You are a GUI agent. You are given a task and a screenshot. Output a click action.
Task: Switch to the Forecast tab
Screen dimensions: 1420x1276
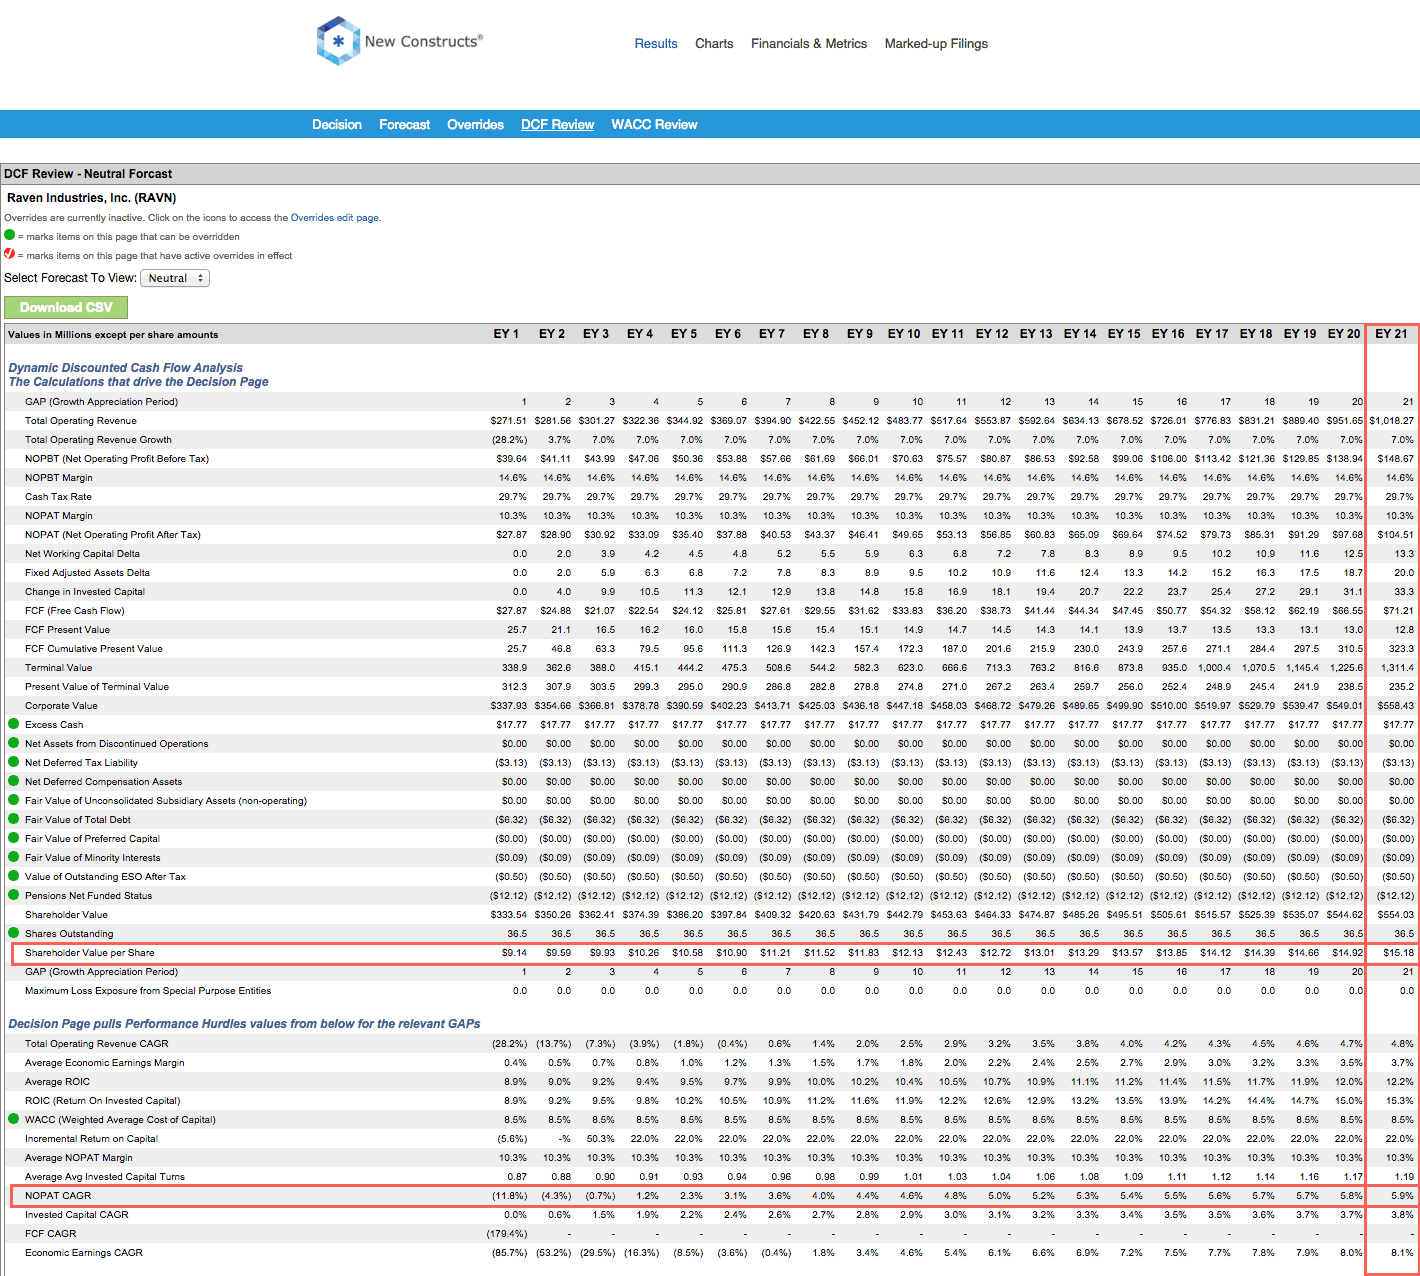404,124
